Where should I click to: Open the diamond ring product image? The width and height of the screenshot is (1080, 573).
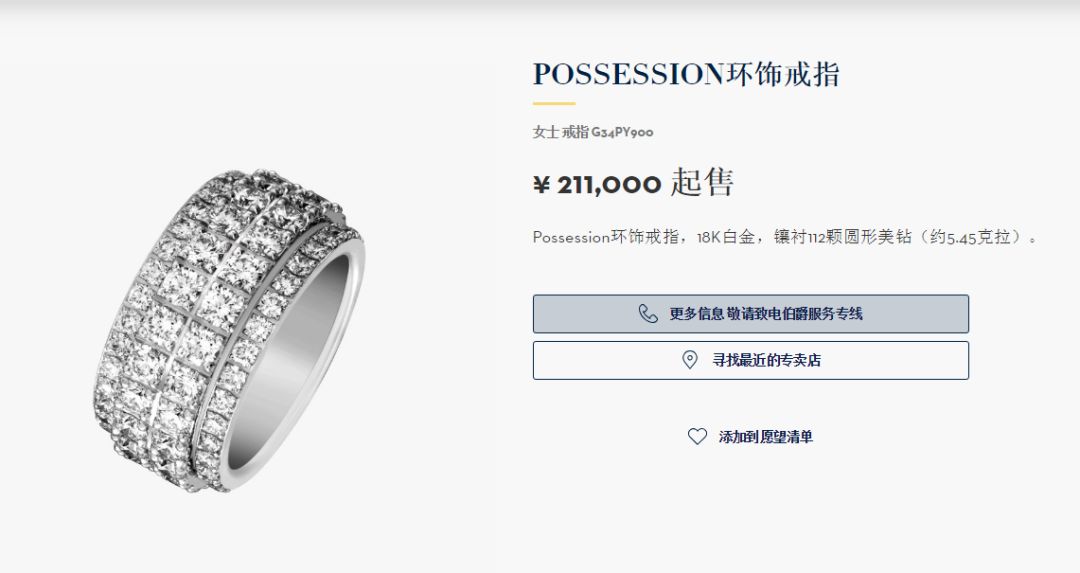(x=228, y=331)
